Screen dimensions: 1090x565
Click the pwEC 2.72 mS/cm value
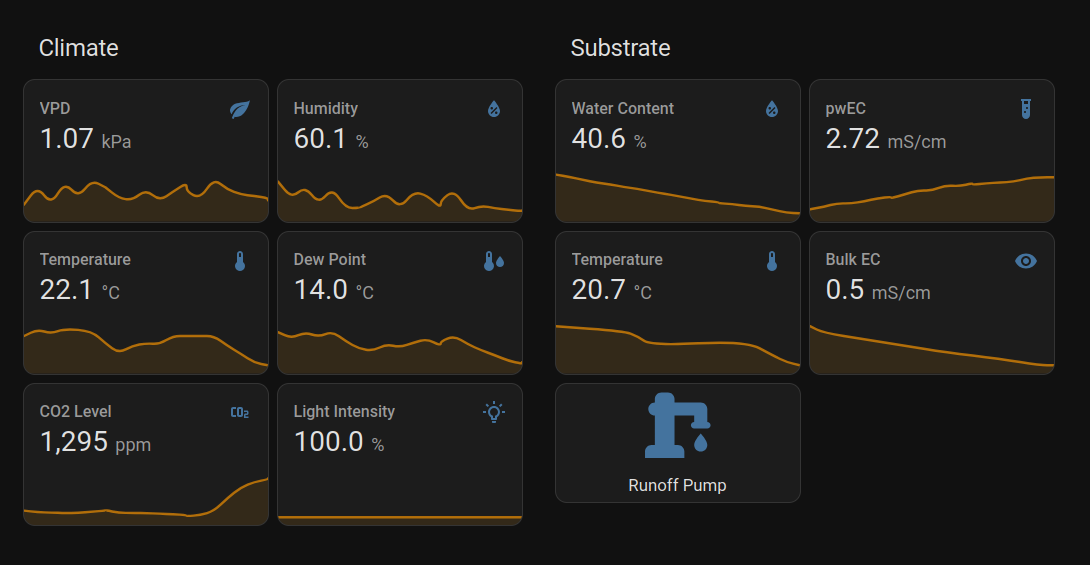tap(886, 139)
